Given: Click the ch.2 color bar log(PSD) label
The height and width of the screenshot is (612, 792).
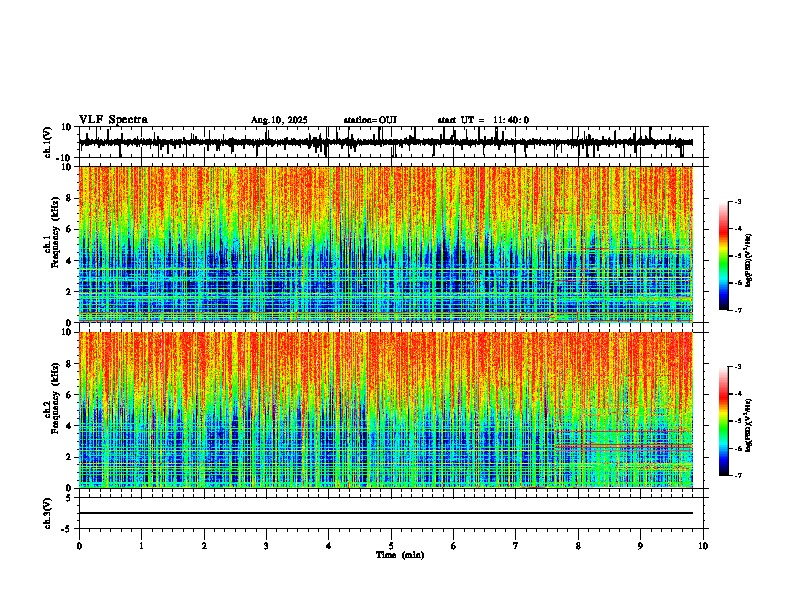Looking at the screenshot, I should point(748,425).
